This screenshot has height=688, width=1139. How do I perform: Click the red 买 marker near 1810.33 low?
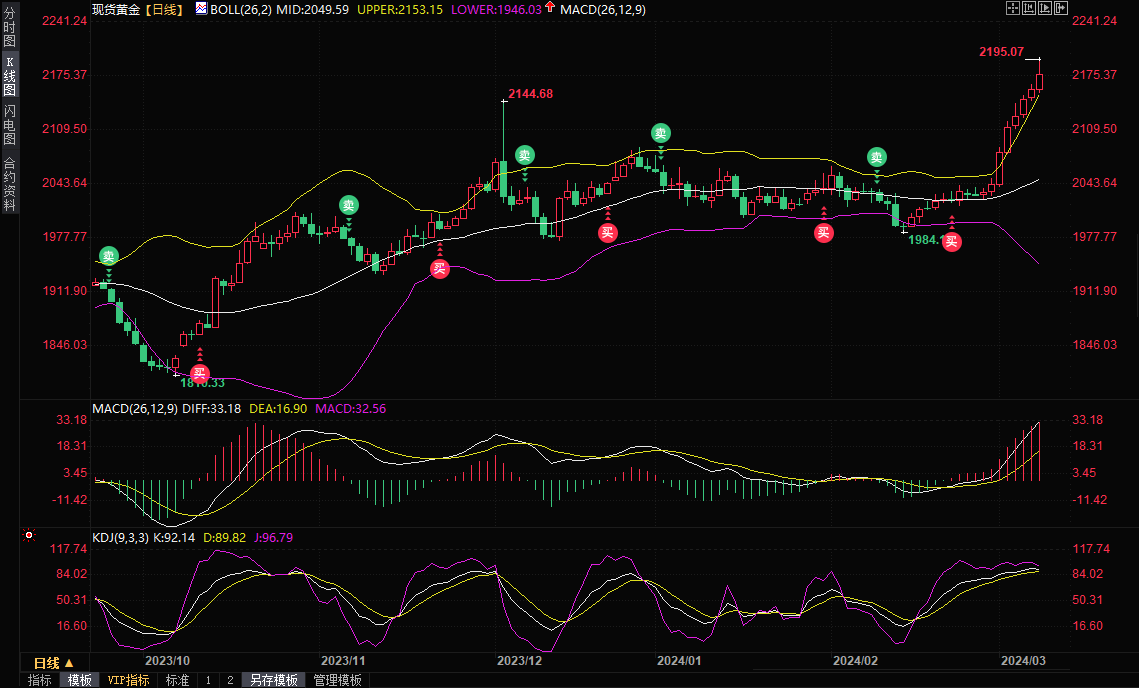pyautogui.click(x=199, y=372)
